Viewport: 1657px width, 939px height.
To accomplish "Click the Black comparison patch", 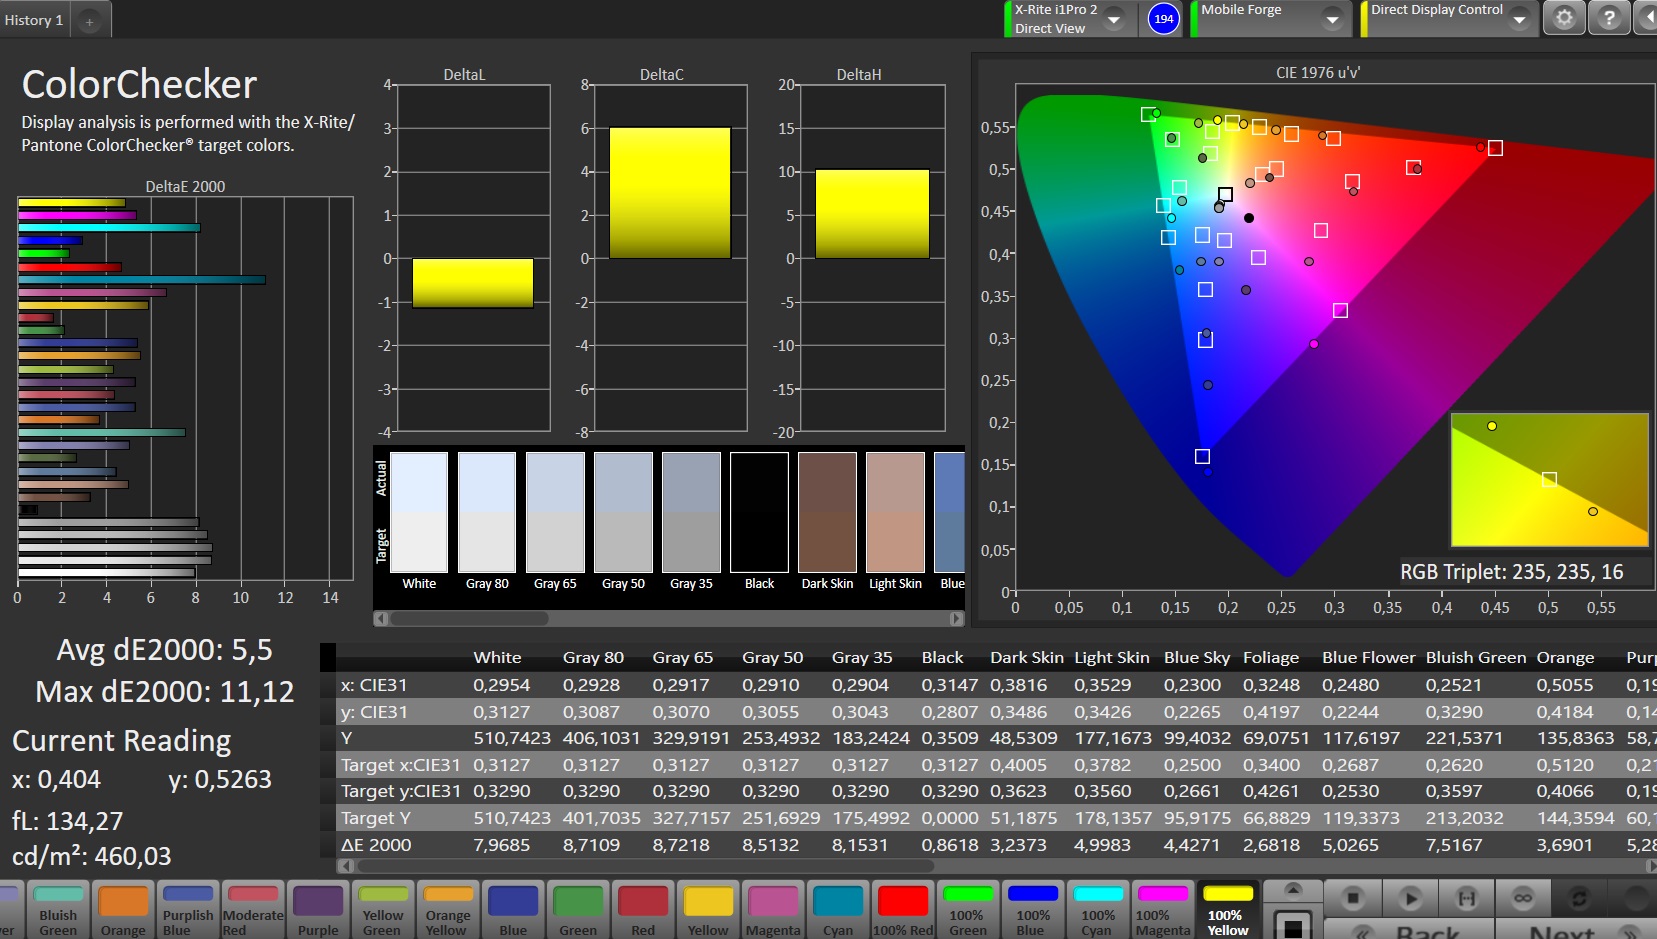I will click(759, 512).
